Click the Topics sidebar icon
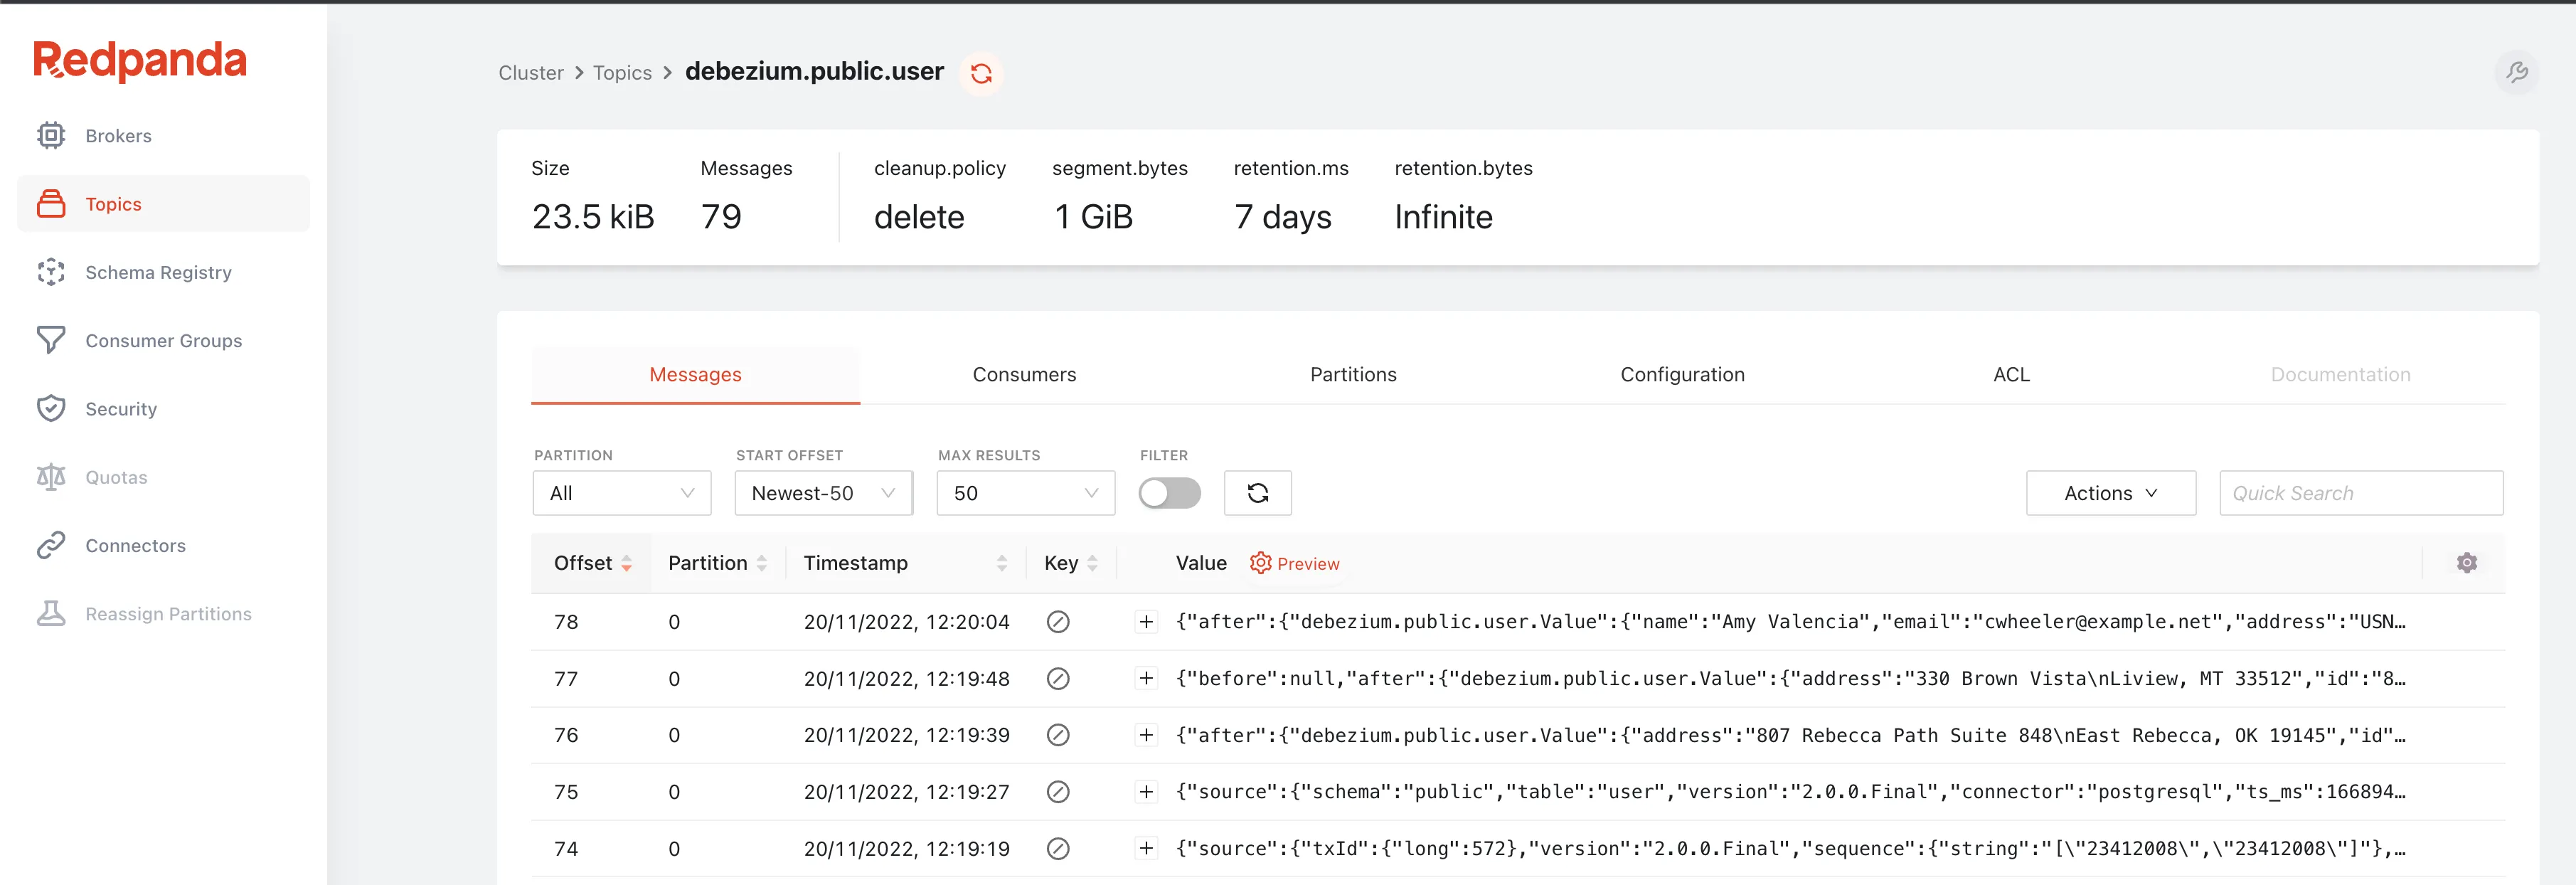Screen dimensions: 2576x885 51,202
